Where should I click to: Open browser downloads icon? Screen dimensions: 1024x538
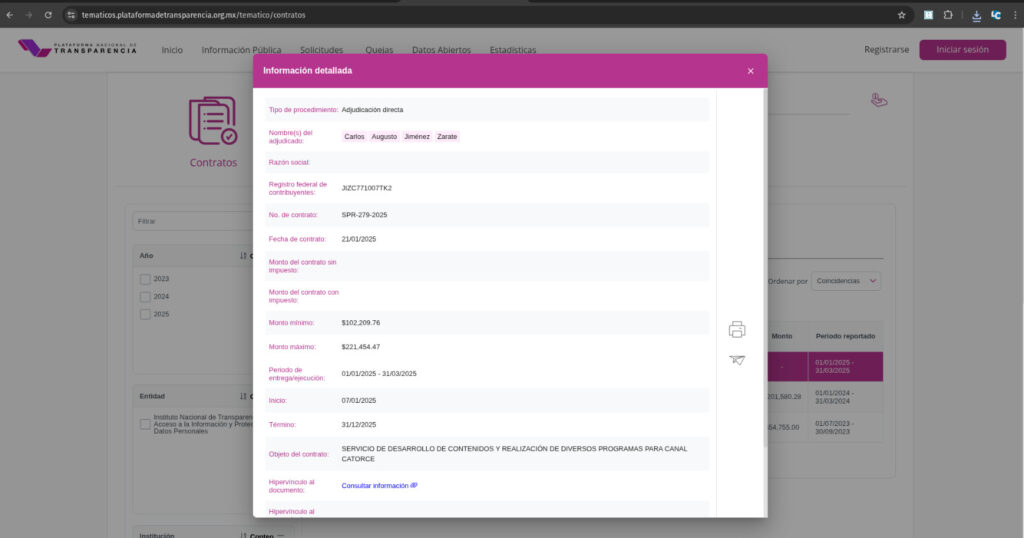[976, 16]
